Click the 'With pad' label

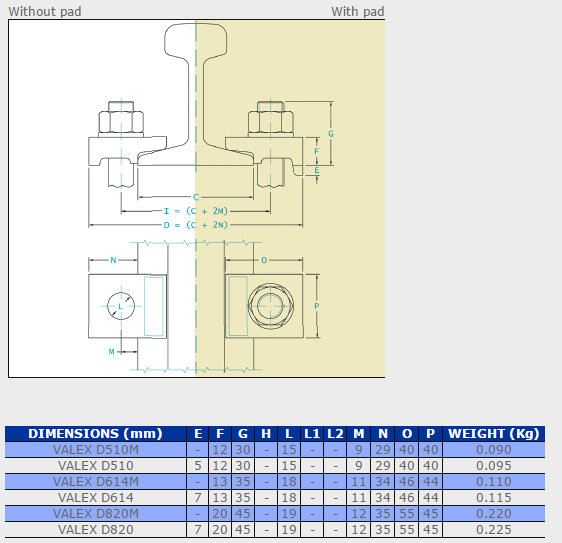pos(357,11)
